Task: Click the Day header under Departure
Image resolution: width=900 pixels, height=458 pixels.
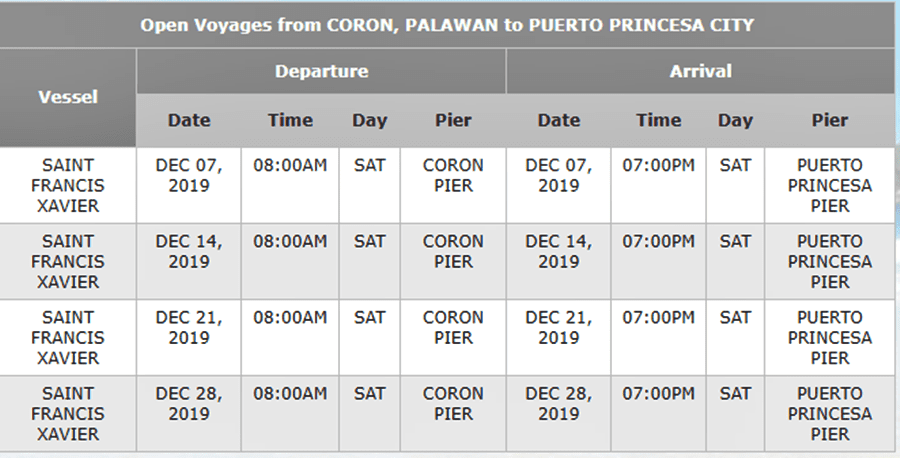Action: pos(369,120)
